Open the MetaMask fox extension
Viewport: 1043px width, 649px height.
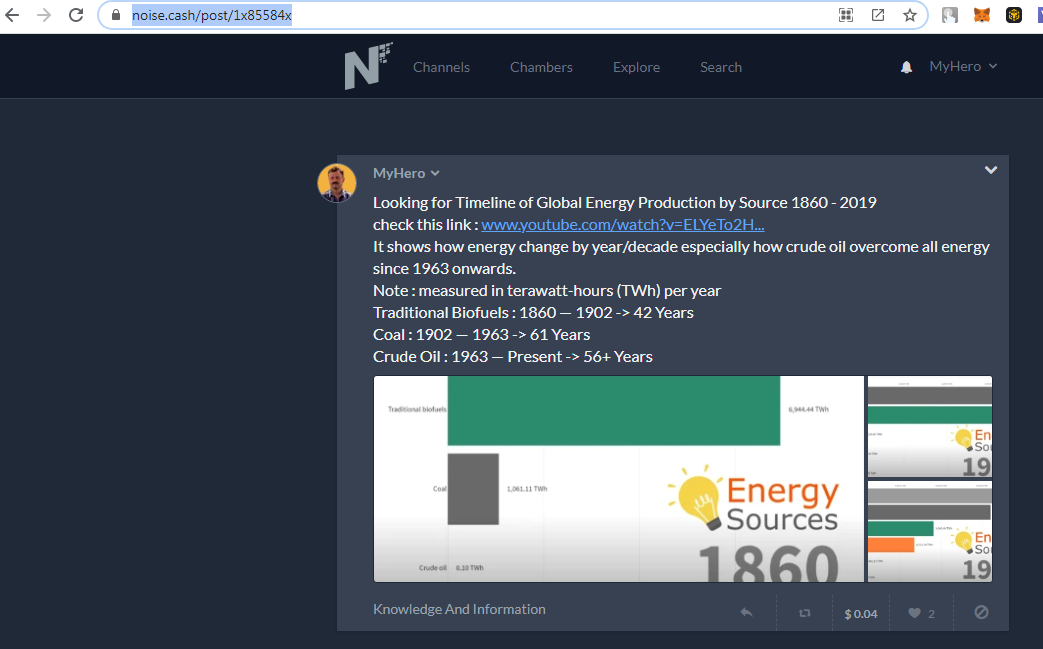982,15
